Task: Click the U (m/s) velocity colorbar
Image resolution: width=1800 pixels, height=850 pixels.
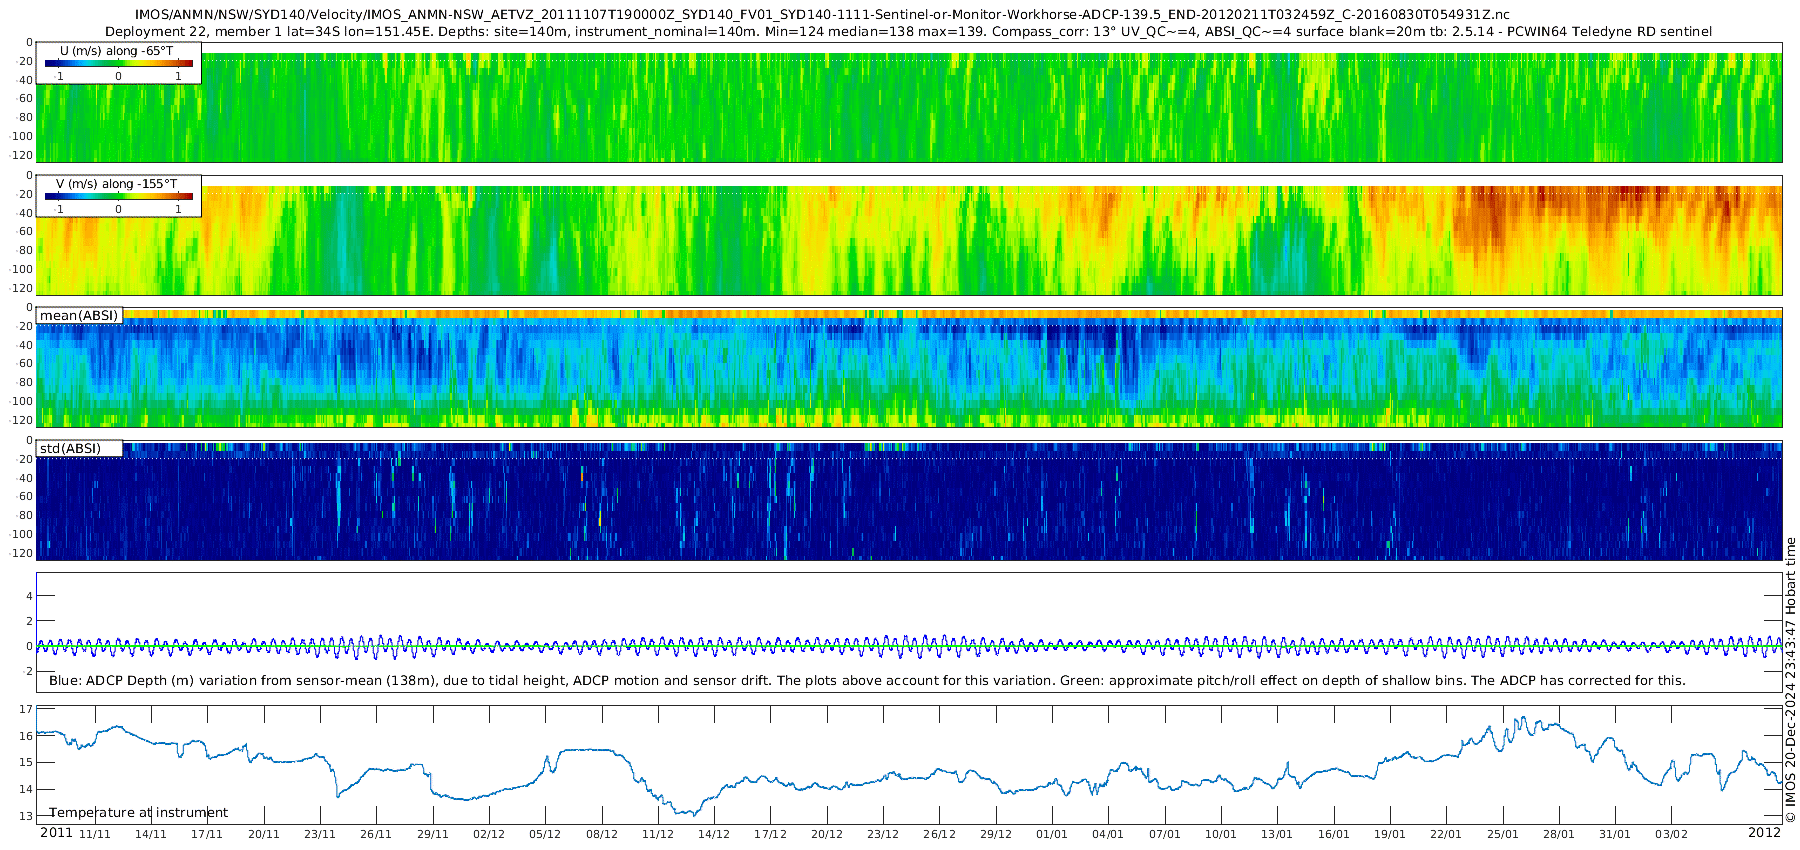Action: coord(118,63)
